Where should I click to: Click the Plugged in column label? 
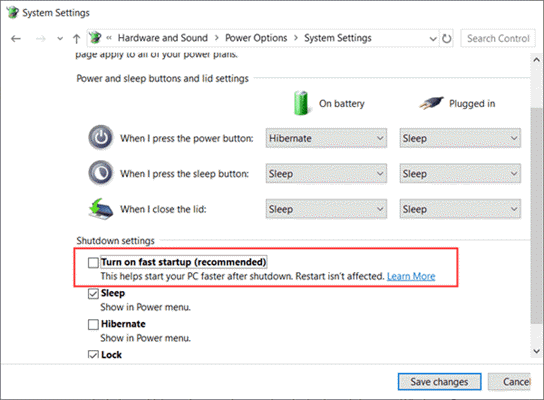(x=472, y=103)
